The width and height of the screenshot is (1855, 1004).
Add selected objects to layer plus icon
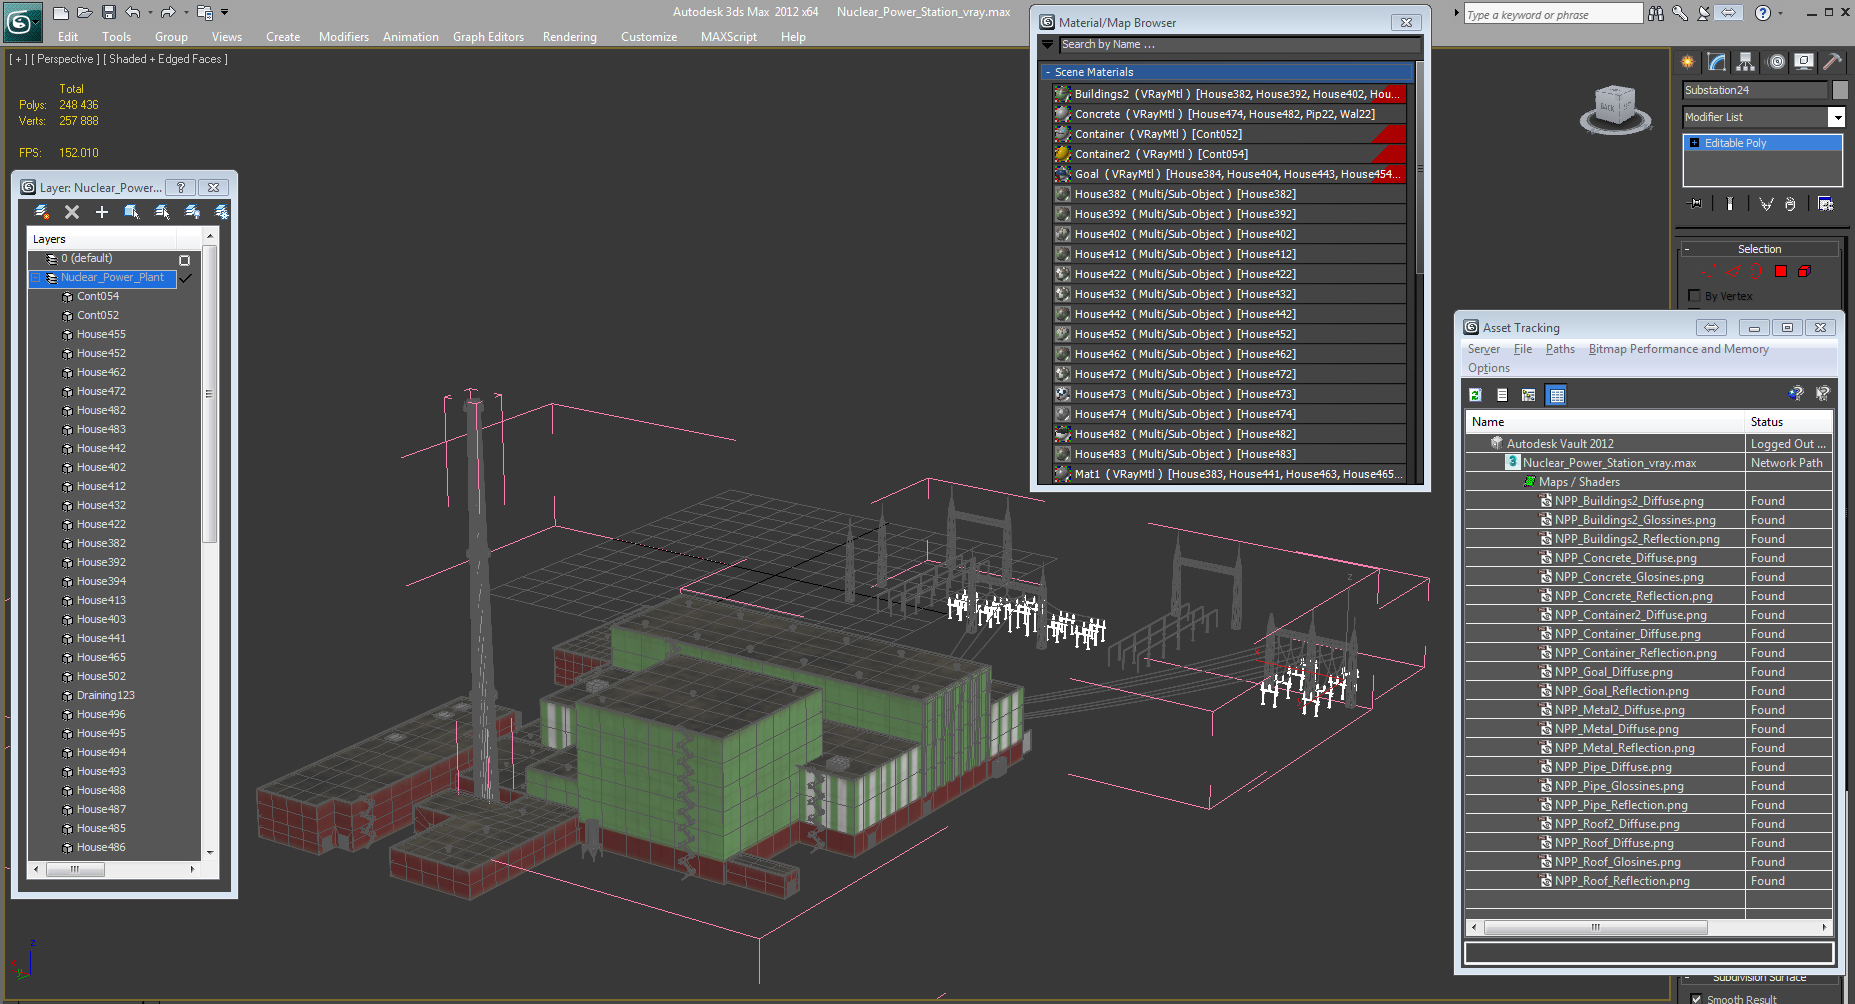tap(102, 212)
